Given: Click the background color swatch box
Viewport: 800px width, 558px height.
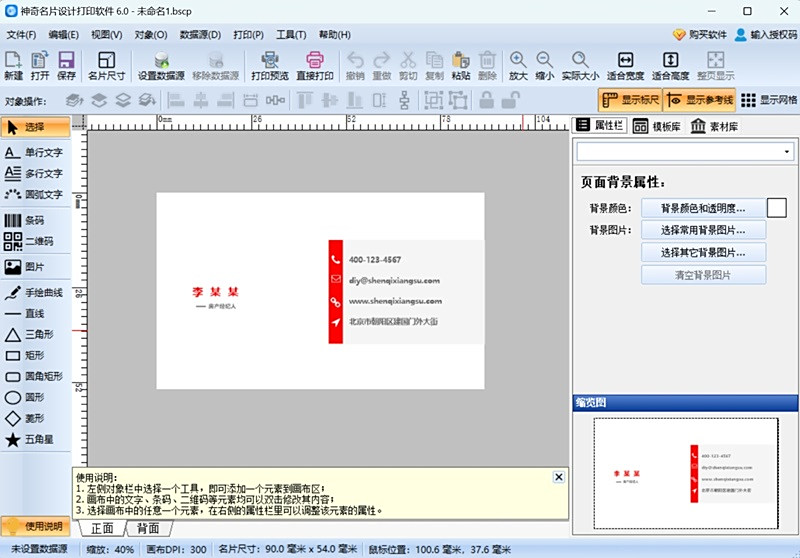Looking at the screenshot, I should pos(776,208).
